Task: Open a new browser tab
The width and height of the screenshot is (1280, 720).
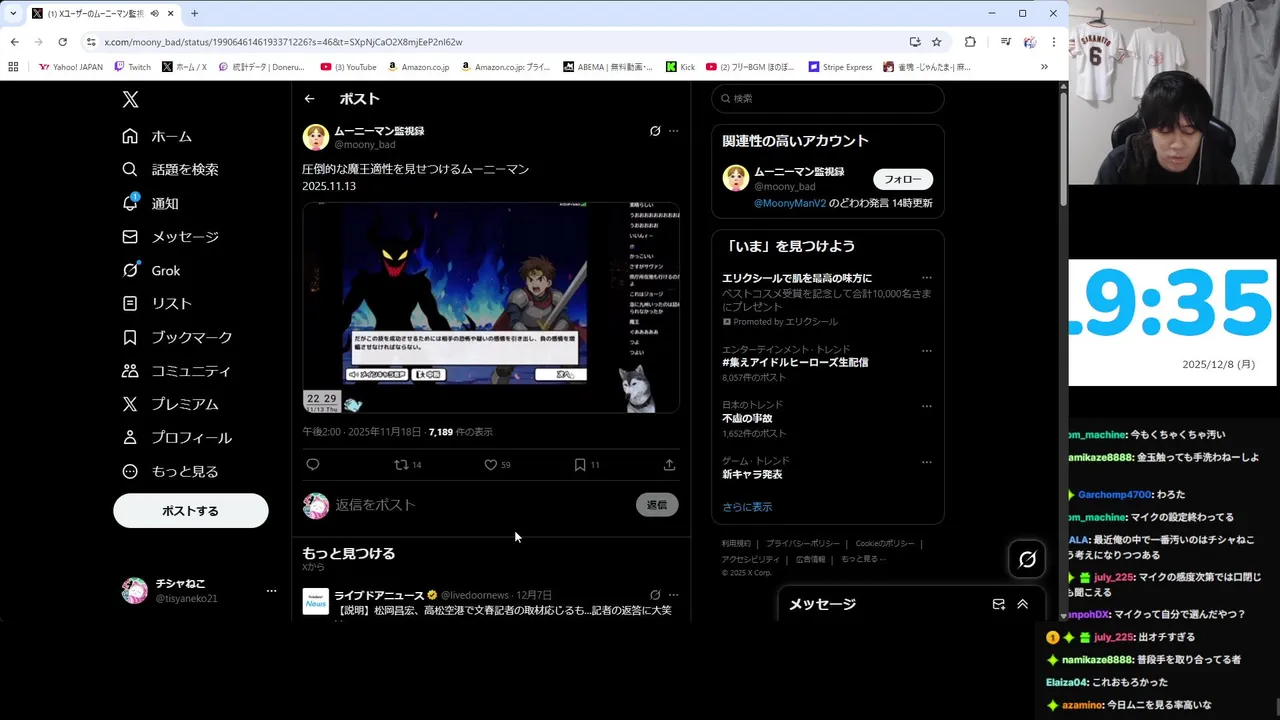Action: (194, 13)
